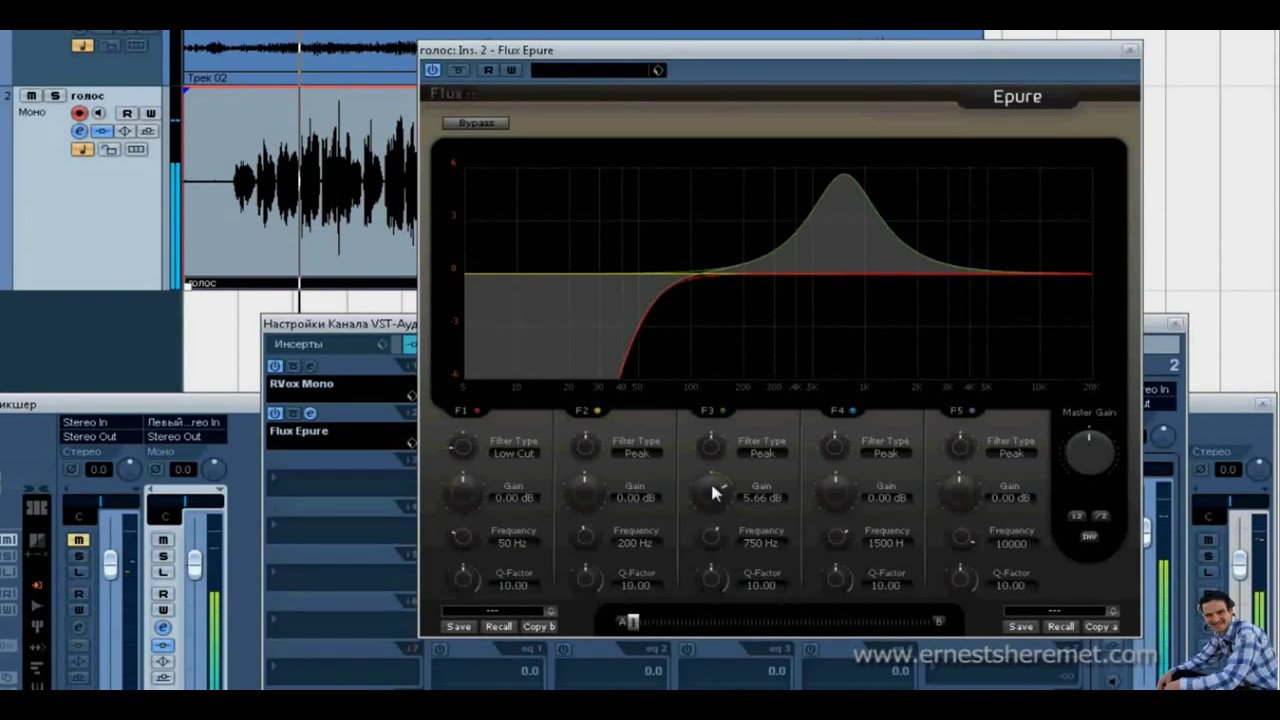
Task: Click the Copy b button
Action: click(539, 627)
